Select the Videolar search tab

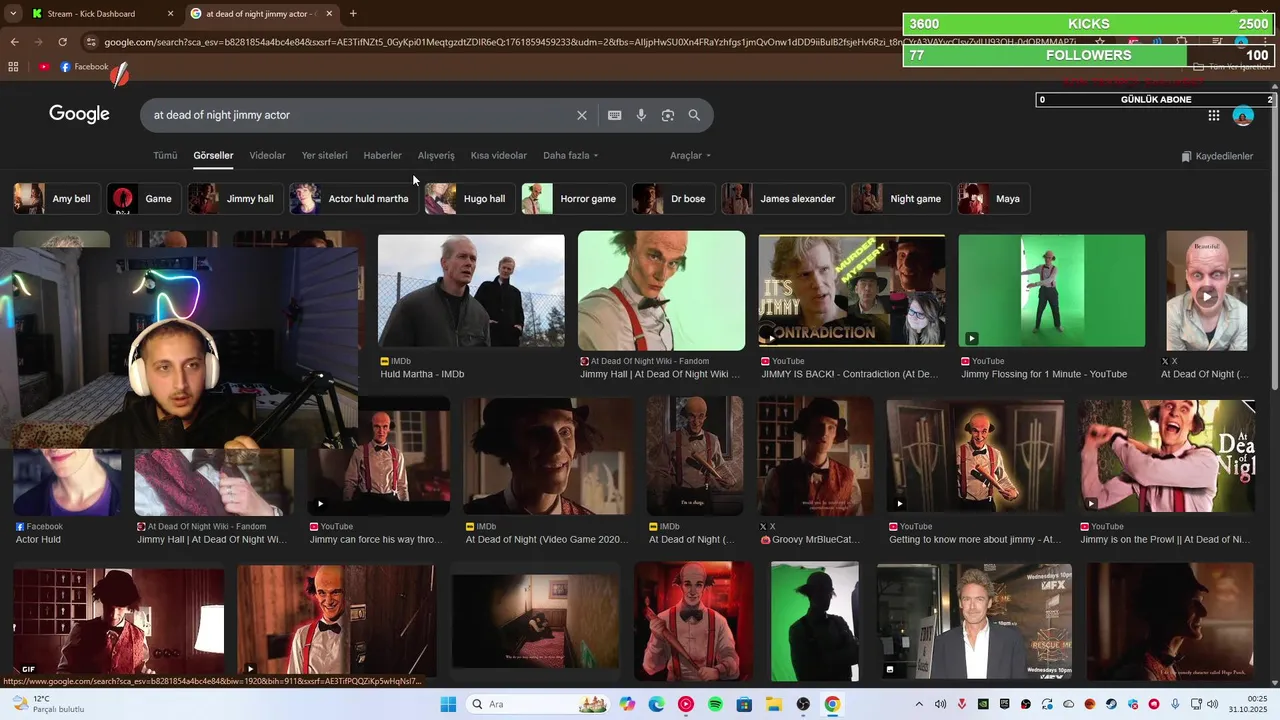pyautogui.click(x=267, y=156)
